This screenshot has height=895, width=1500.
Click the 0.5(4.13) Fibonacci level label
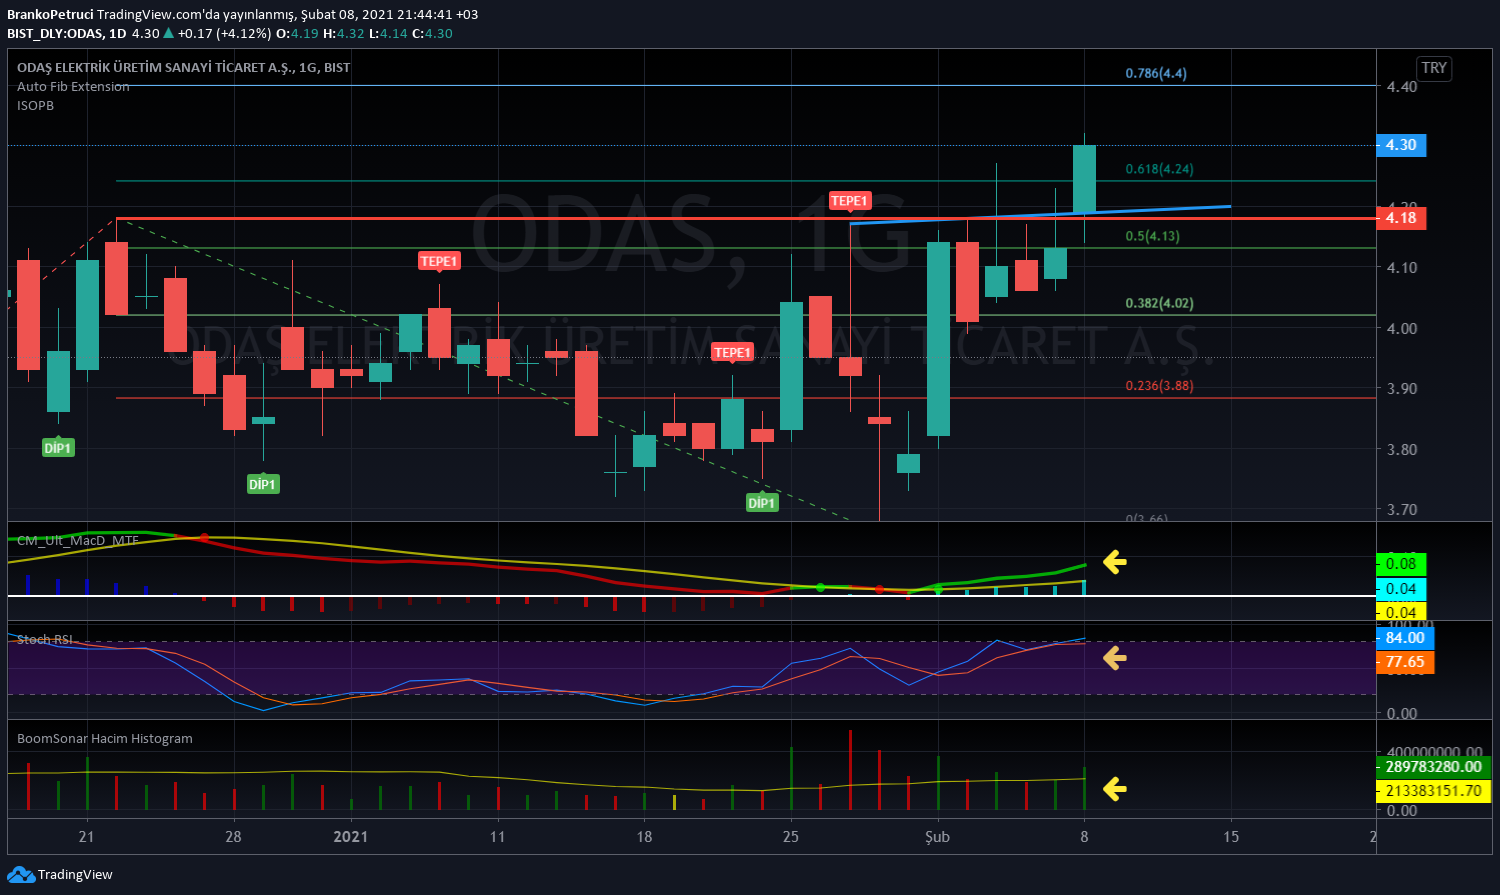pos(1152,236)
